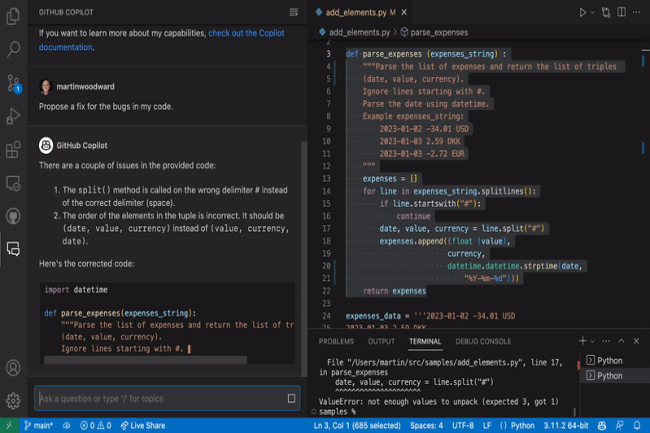Image resolution: width=650 pixels, height=433 pixels.
Task: Click 'Propose a fix for the bugs' message
Action: [106, 106]
